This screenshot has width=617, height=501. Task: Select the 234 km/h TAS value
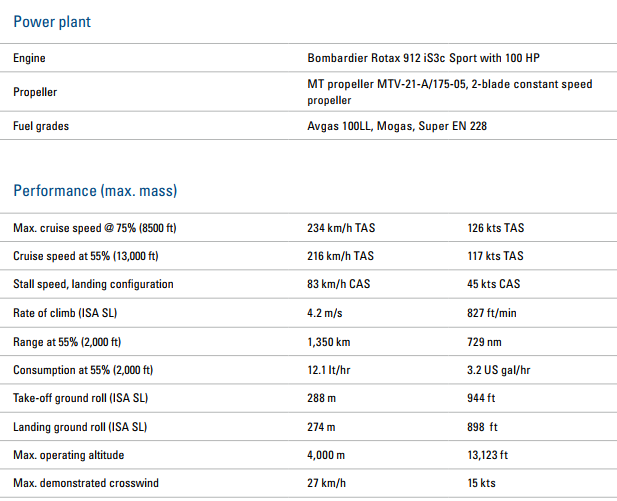click(x=341, y=228)
